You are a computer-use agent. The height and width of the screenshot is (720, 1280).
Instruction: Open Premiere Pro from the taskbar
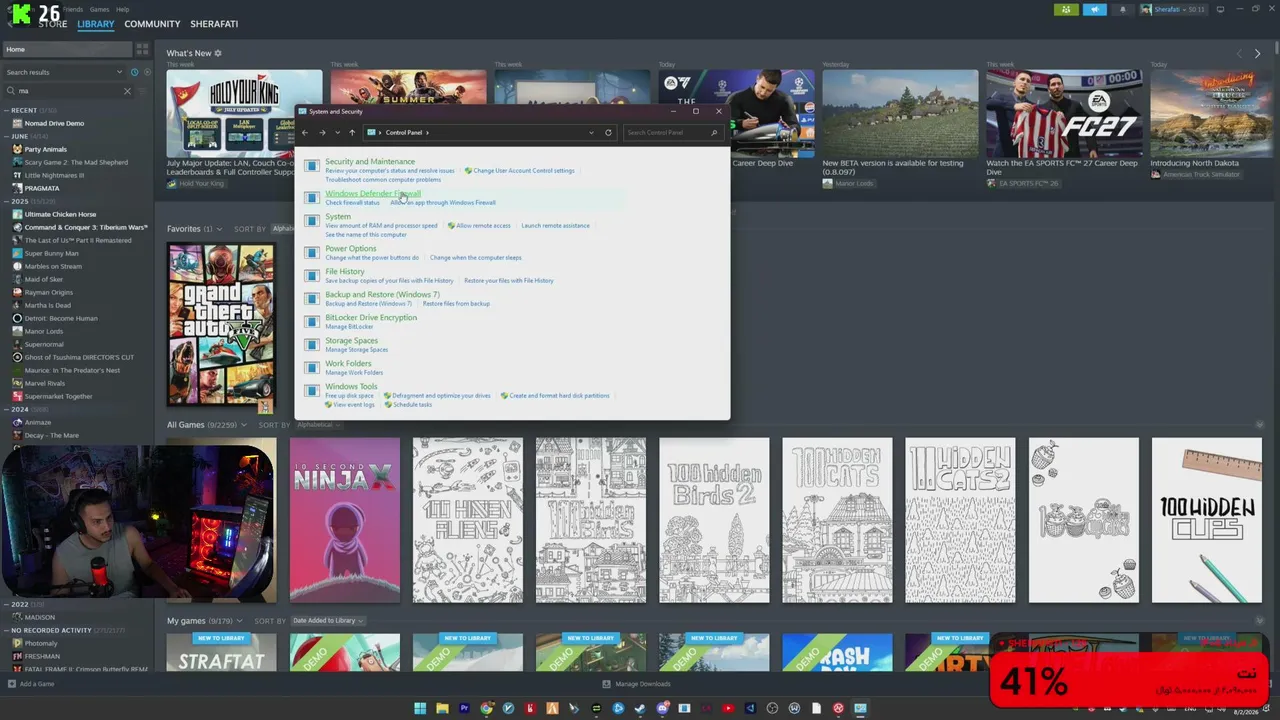click(x=464, y=708)
